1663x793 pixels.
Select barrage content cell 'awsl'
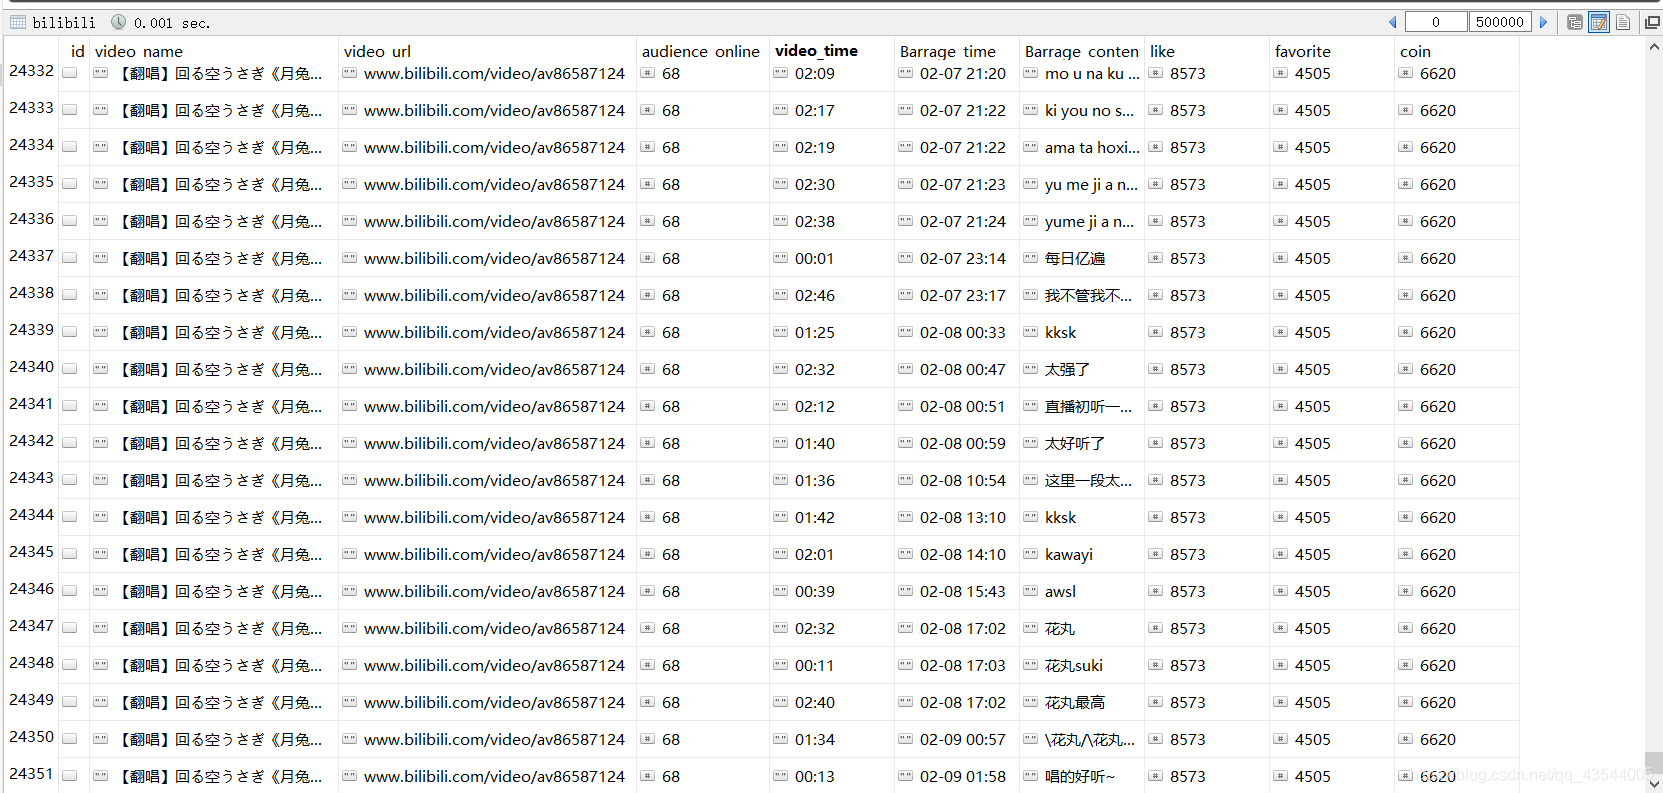tap(1060, 592)
